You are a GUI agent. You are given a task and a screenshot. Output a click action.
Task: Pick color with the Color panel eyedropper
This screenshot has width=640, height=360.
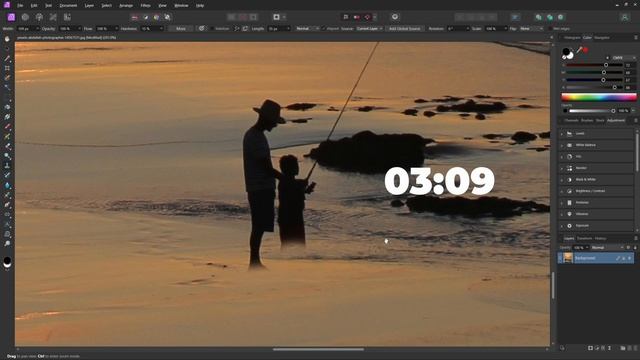579,50
